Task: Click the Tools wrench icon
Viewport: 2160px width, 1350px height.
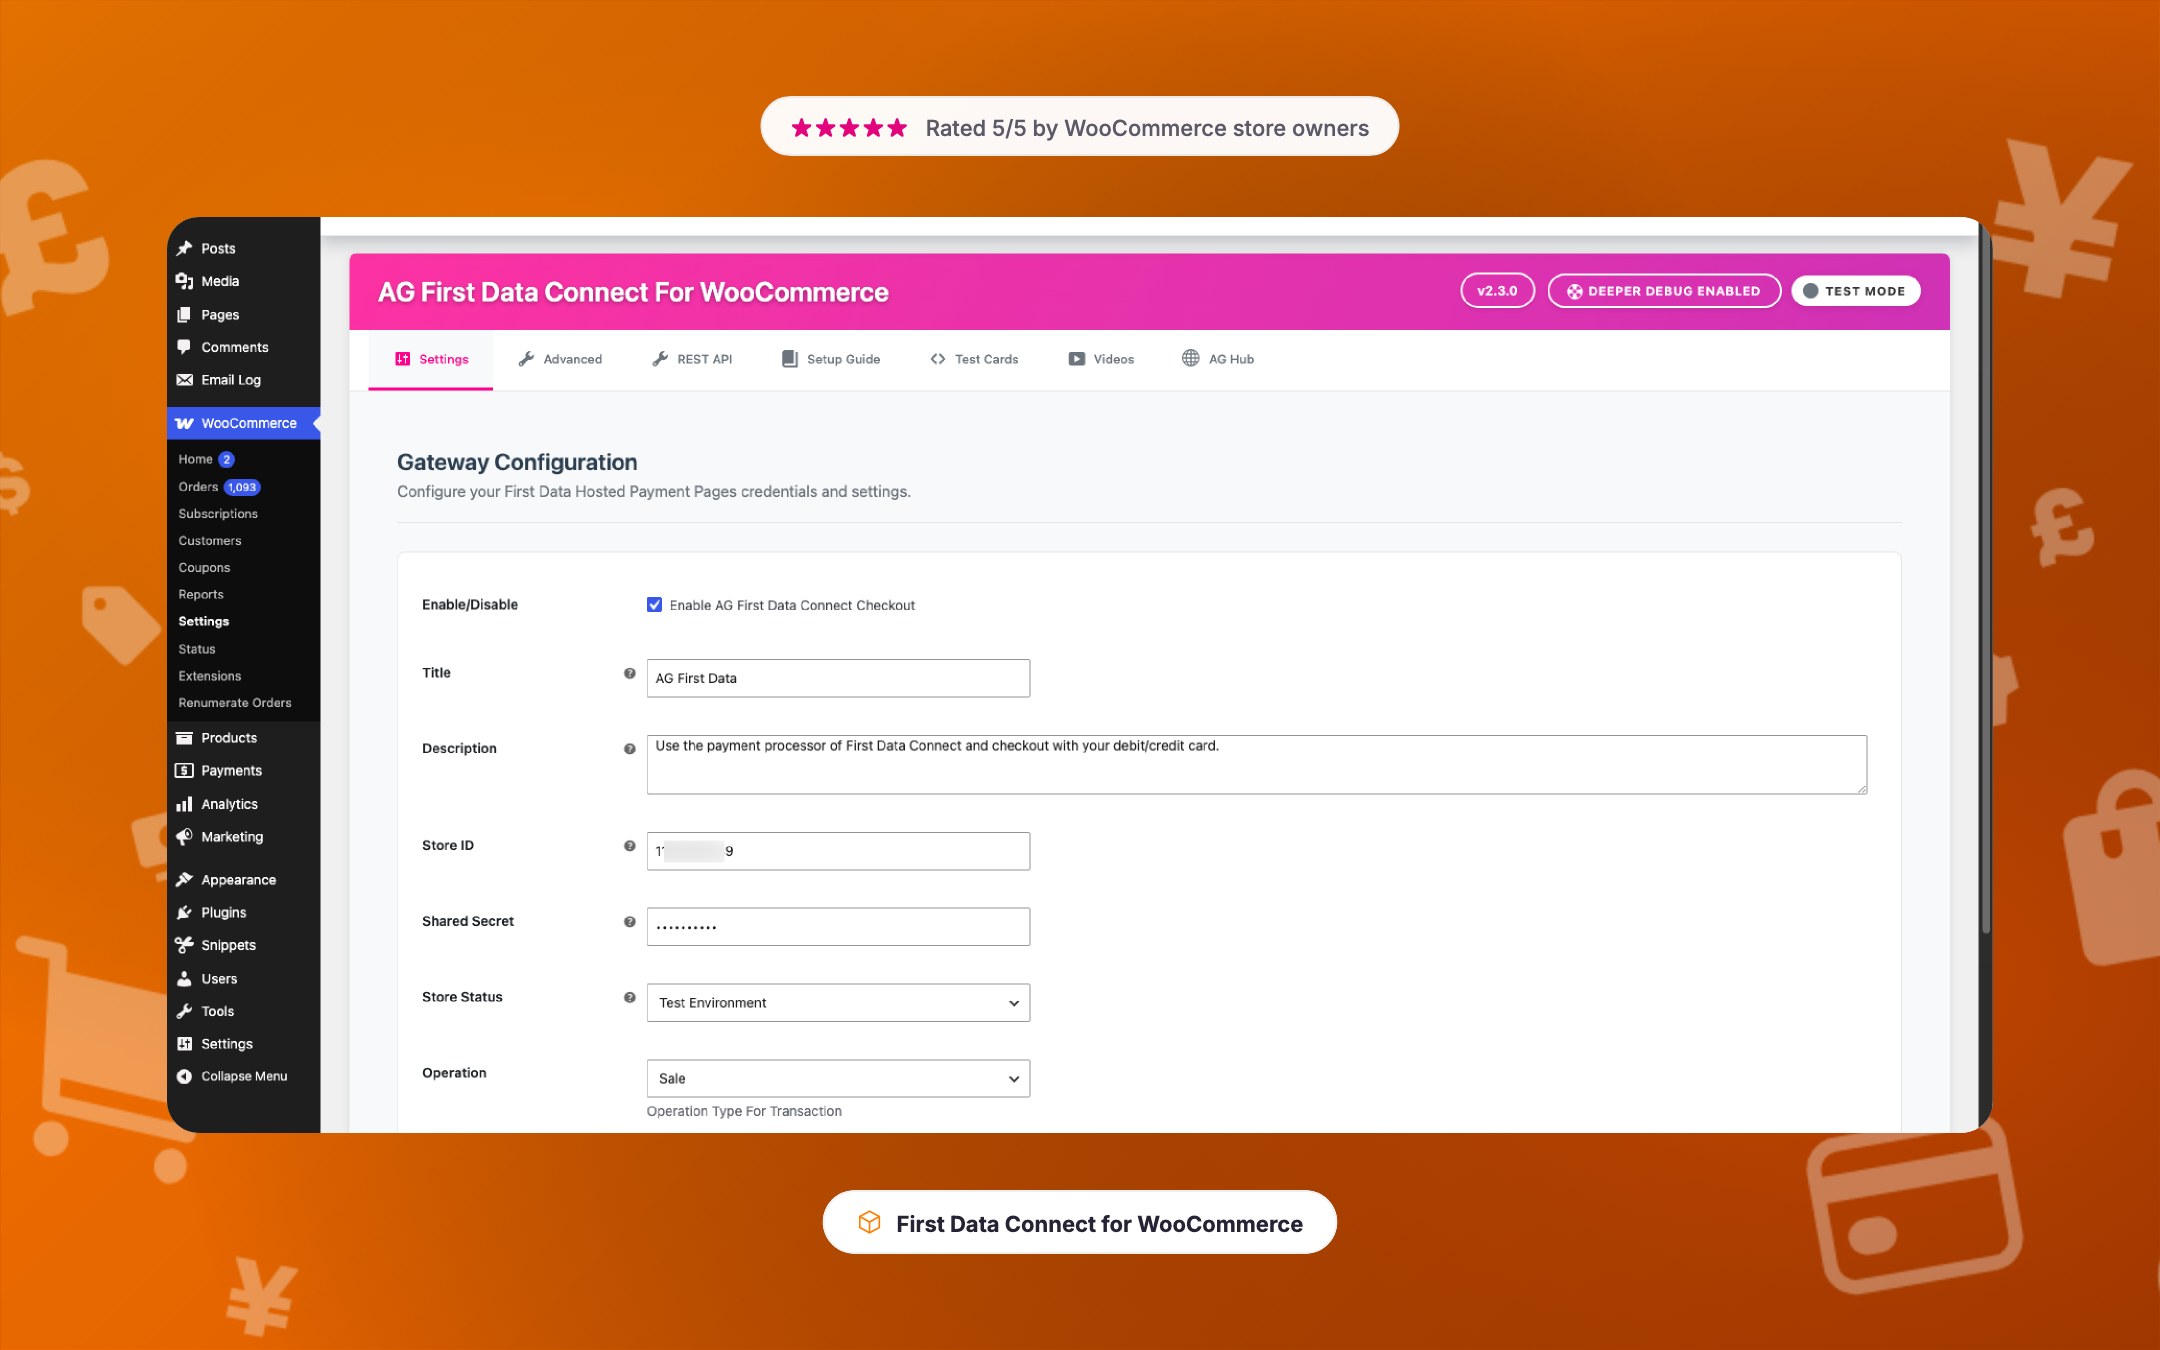Action: coord(184,1011)
